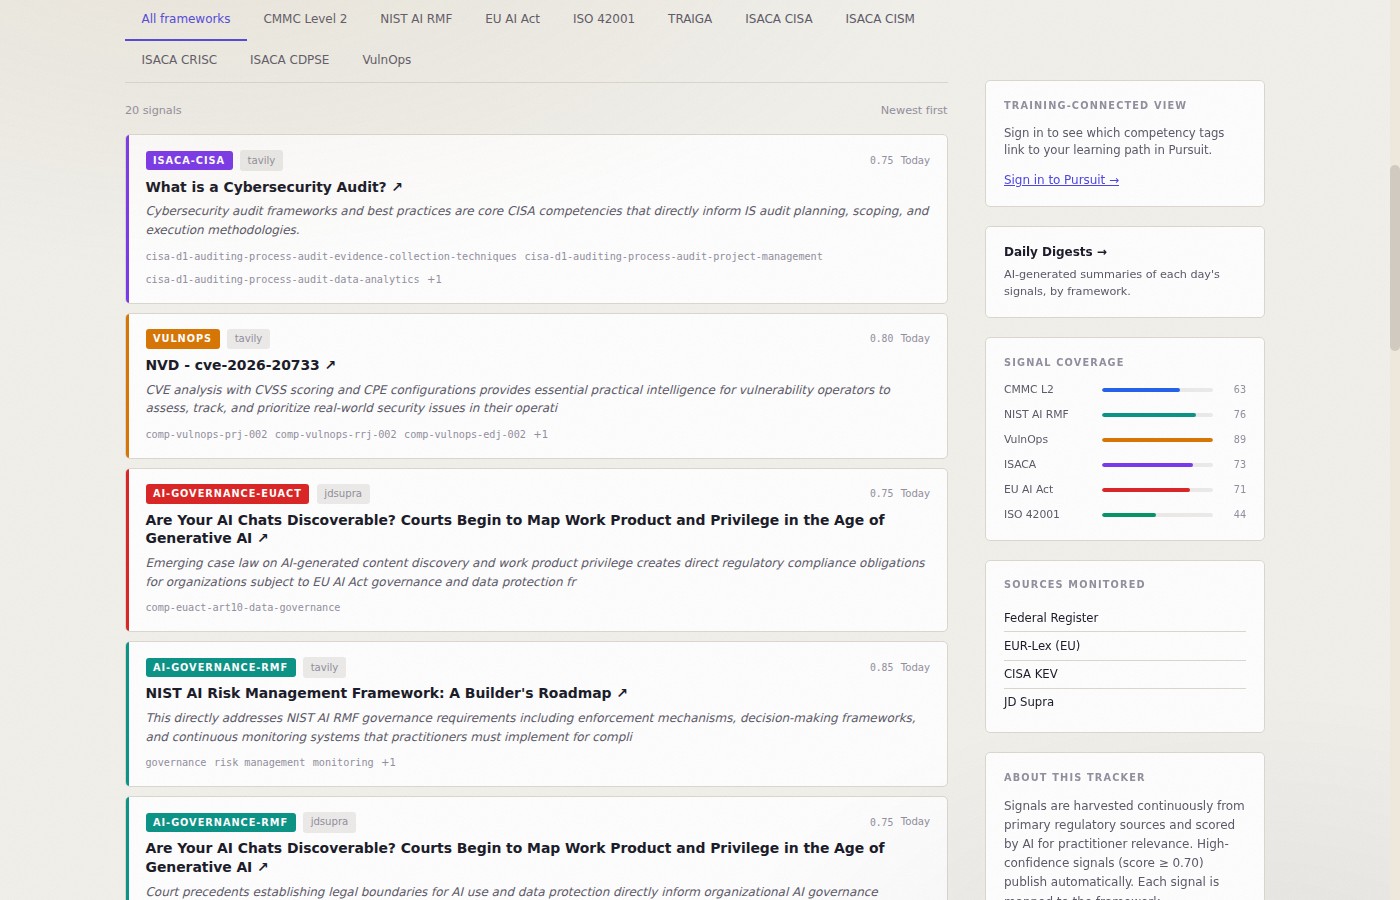The height and width of the screenshot is (900, 1400).
Task: Click the VulnOps value 89
Action: (1239, 440)
